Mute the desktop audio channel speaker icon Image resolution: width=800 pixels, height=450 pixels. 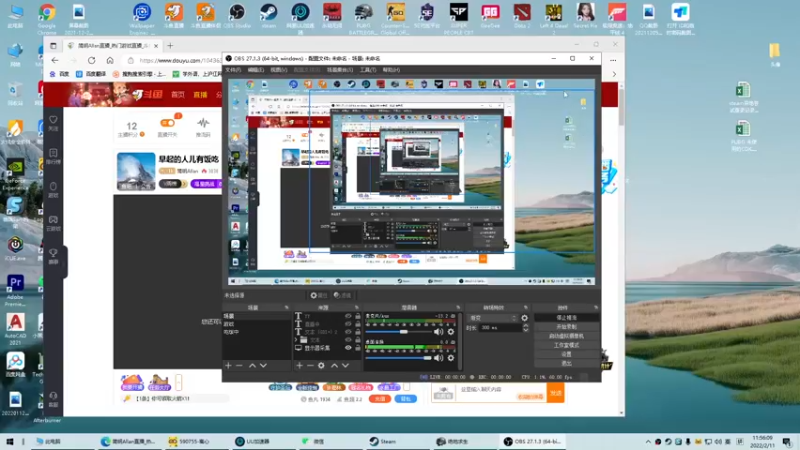click(x=438, y=358)
